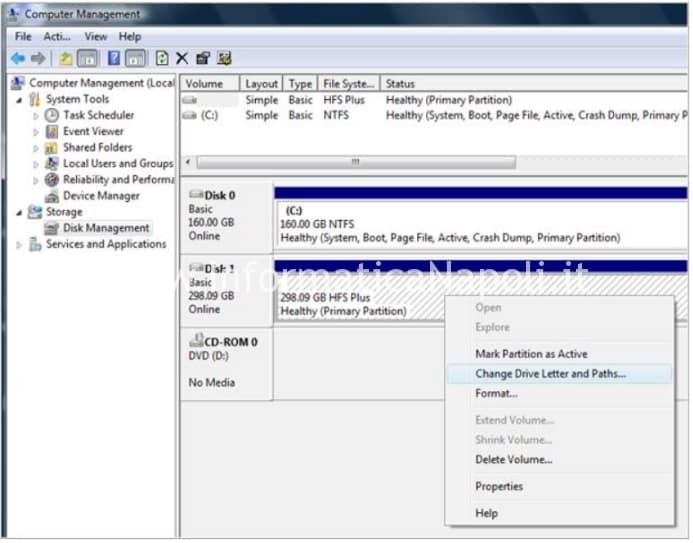Click the Back arrow toolbar icon
Image resolution: width=693 pixels, height=543 pixels.
tap(18, 58)
